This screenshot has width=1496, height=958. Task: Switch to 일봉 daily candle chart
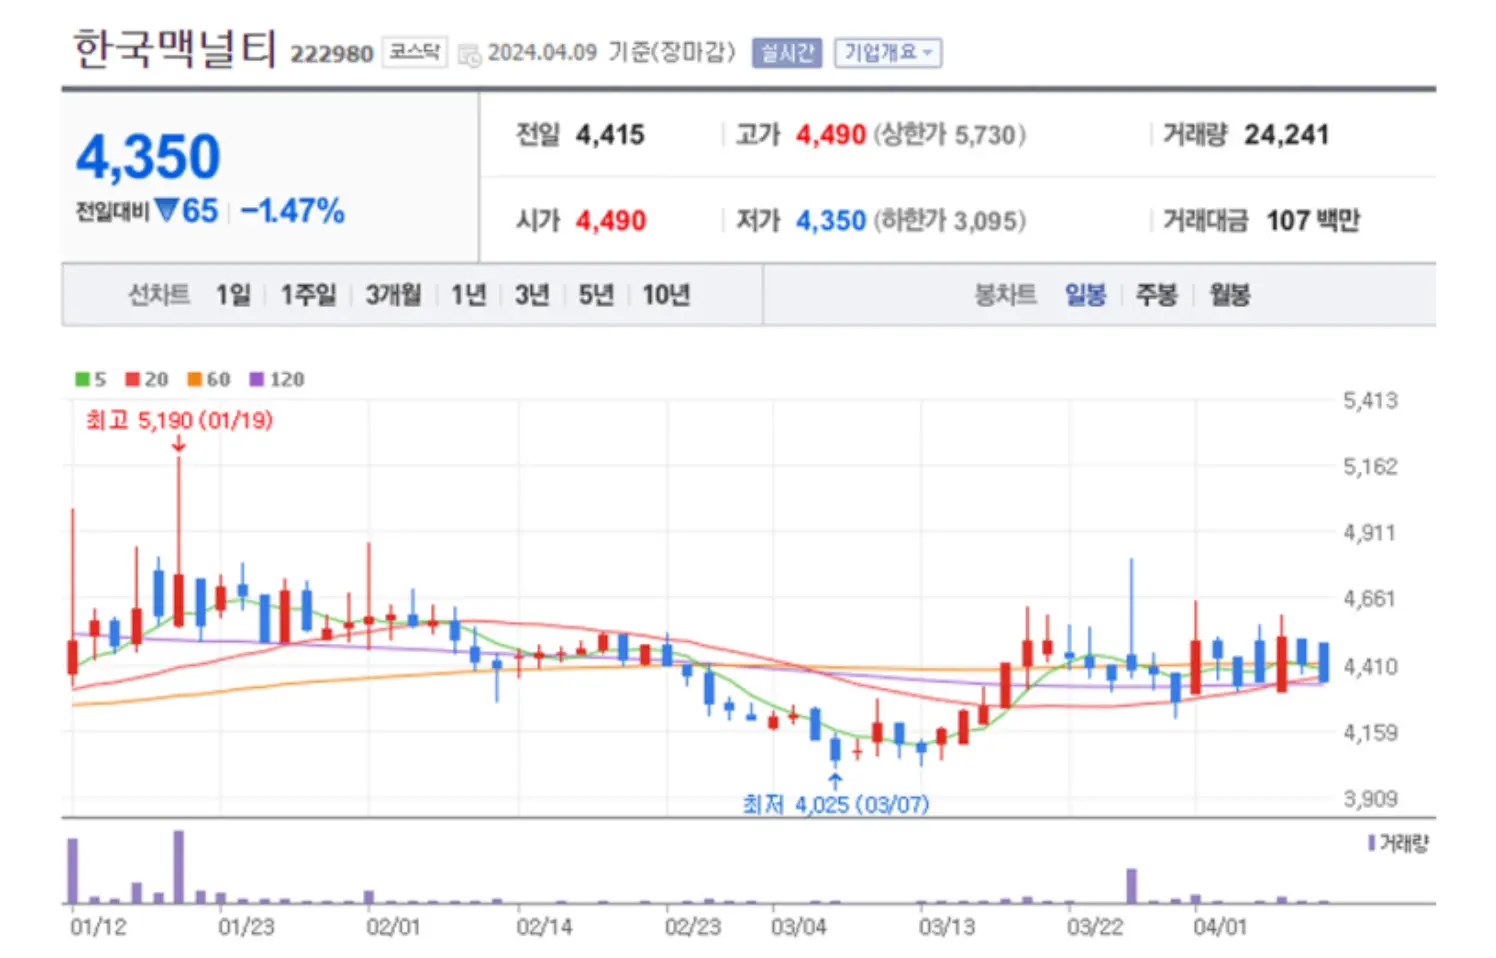[x=1085, y=295]
